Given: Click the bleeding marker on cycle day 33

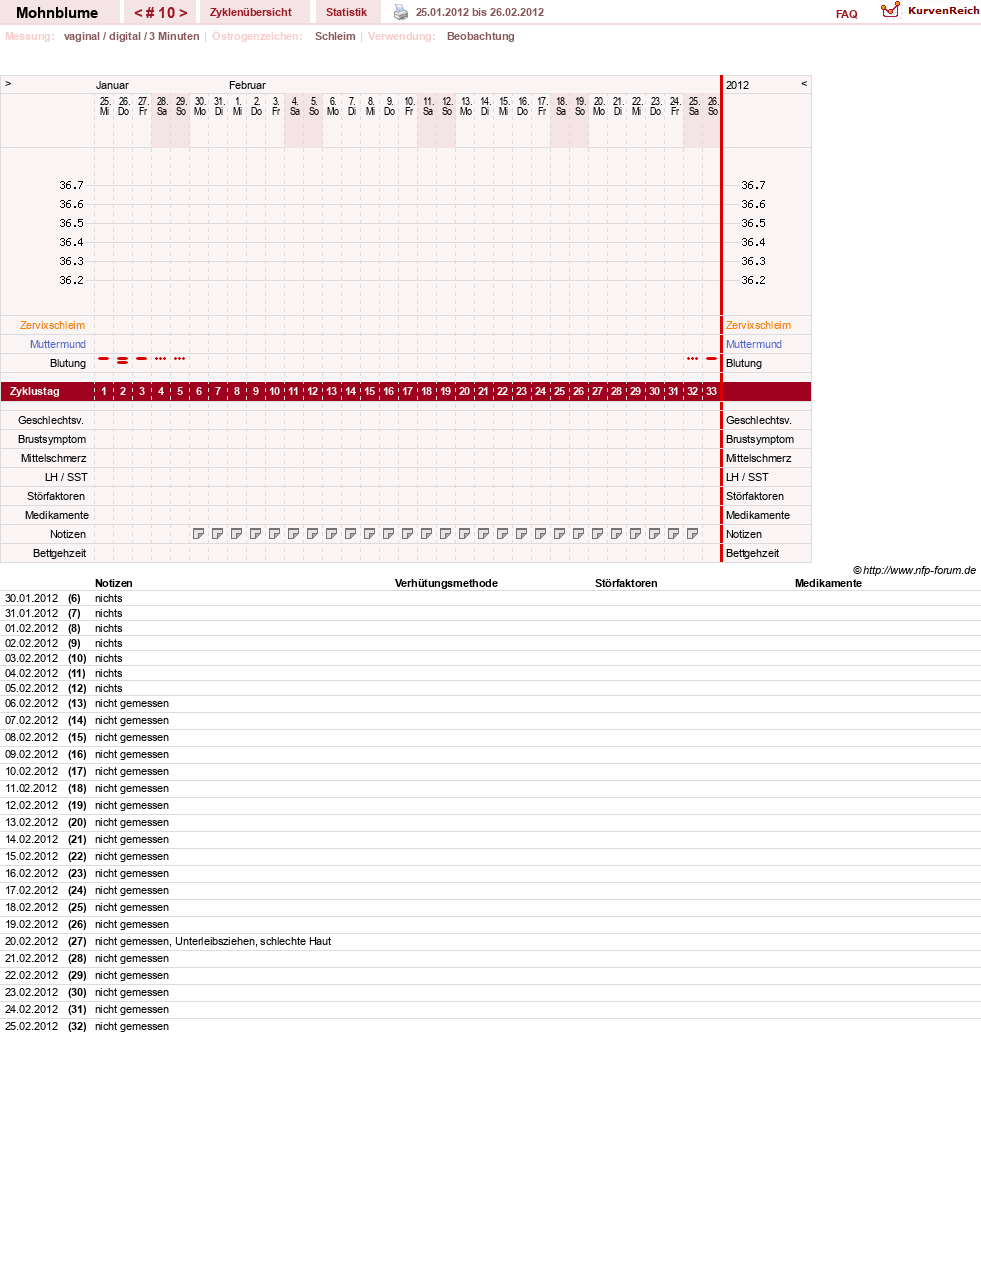Looking at the screenshot, I should pos(711,358).
